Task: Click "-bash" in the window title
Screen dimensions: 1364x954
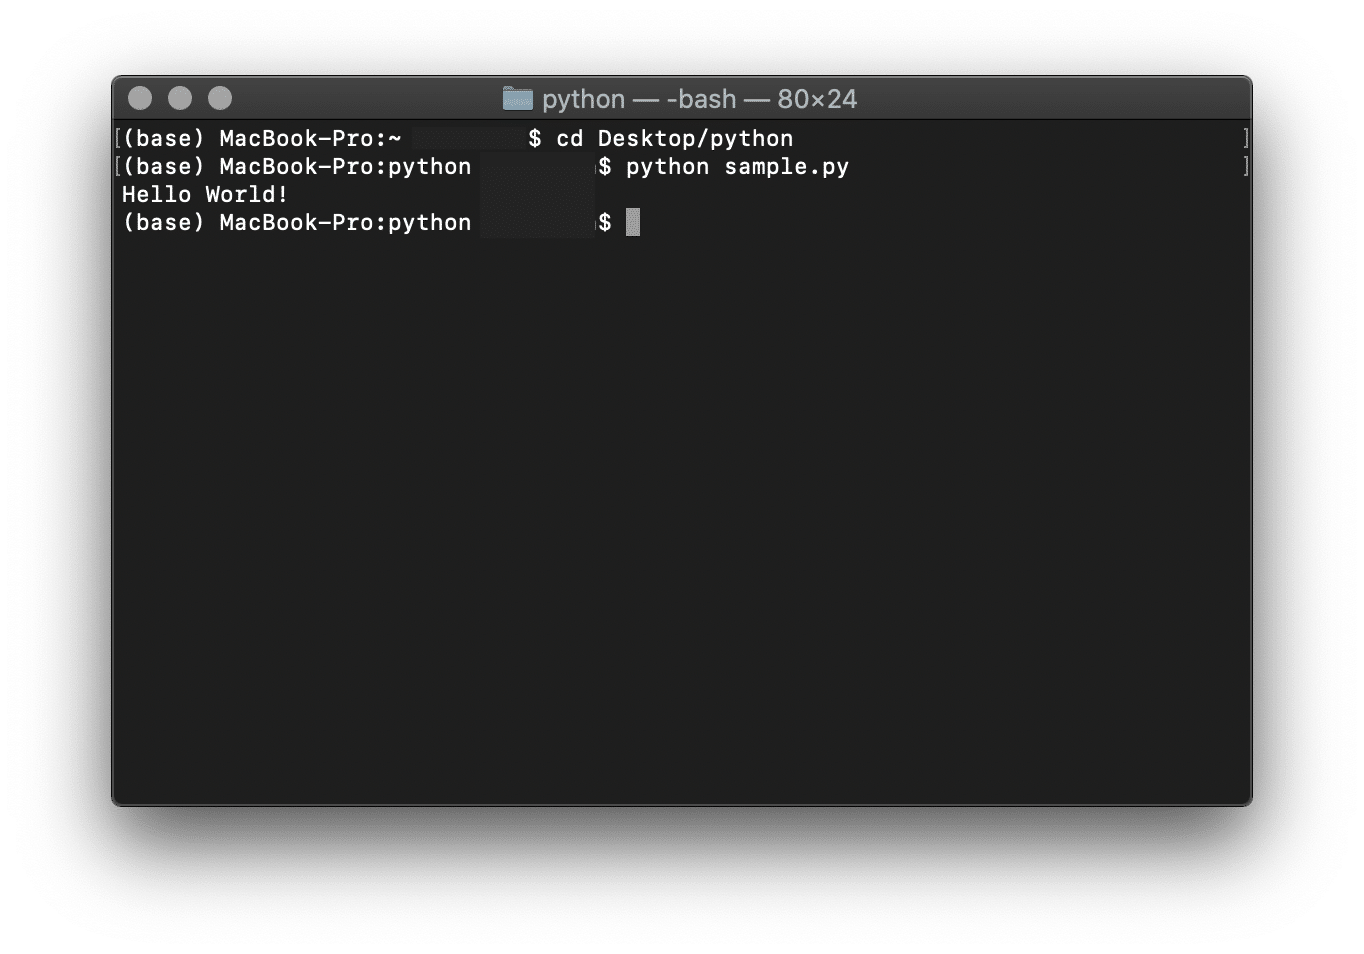Action: (x=701, y=99)
